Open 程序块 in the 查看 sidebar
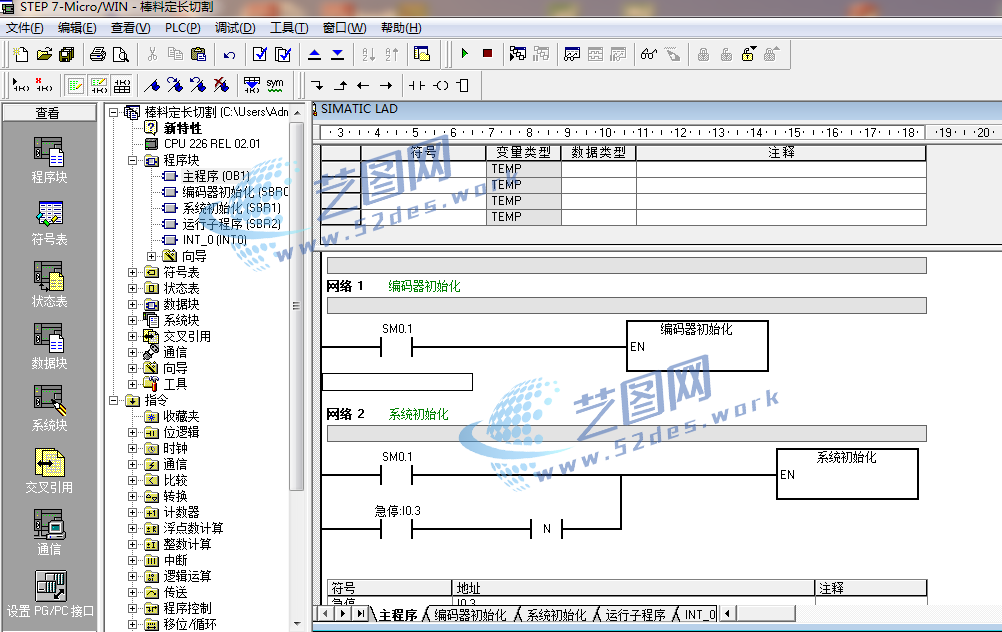 (49, 160)
